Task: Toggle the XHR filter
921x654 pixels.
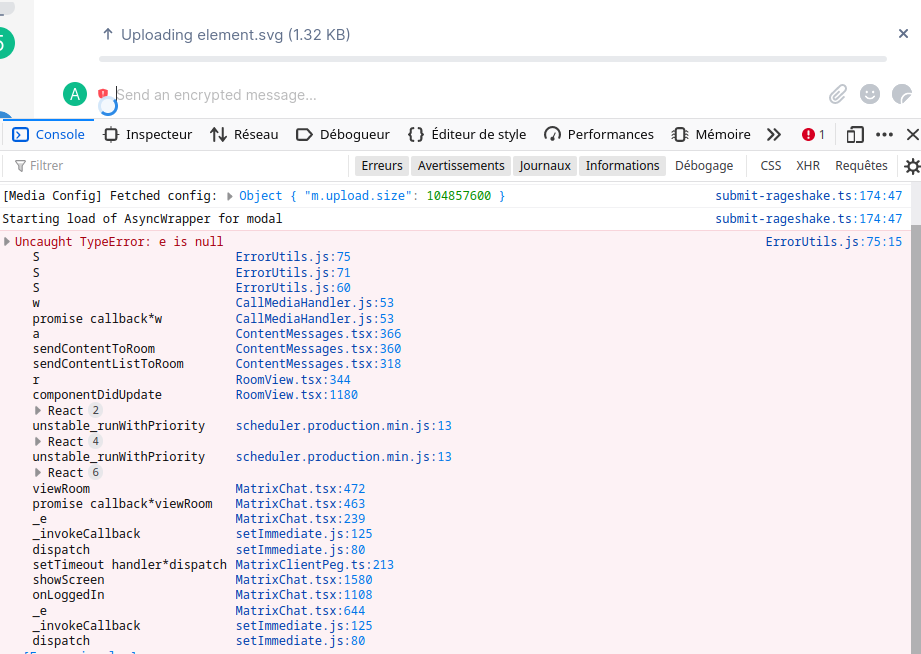Action: pyautogui.click(x=808, y=166)
